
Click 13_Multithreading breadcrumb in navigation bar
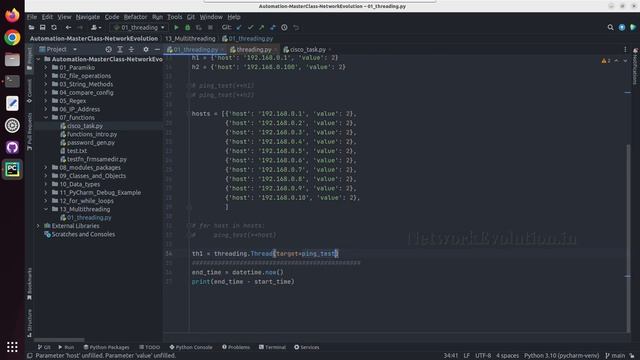pyautogui.click(x=190, y=38)
